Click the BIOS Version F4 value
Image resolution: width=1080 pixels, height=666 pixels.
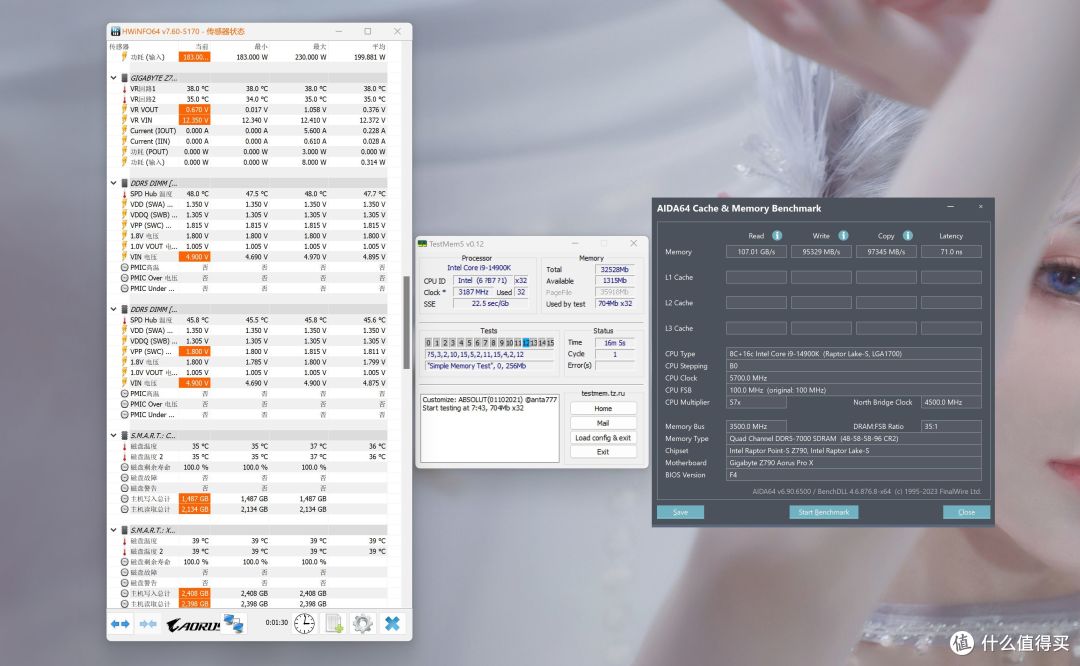click(853, 475)
